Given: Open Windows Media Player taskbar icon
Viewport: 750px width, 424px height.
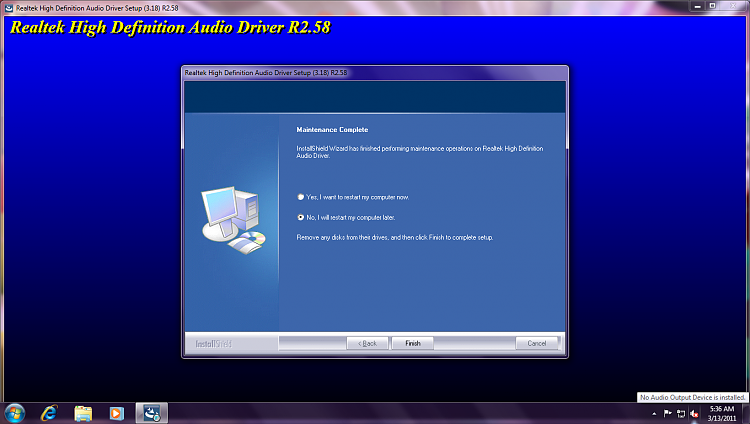Looking at the screenshot, I should [x=117, y=413].
